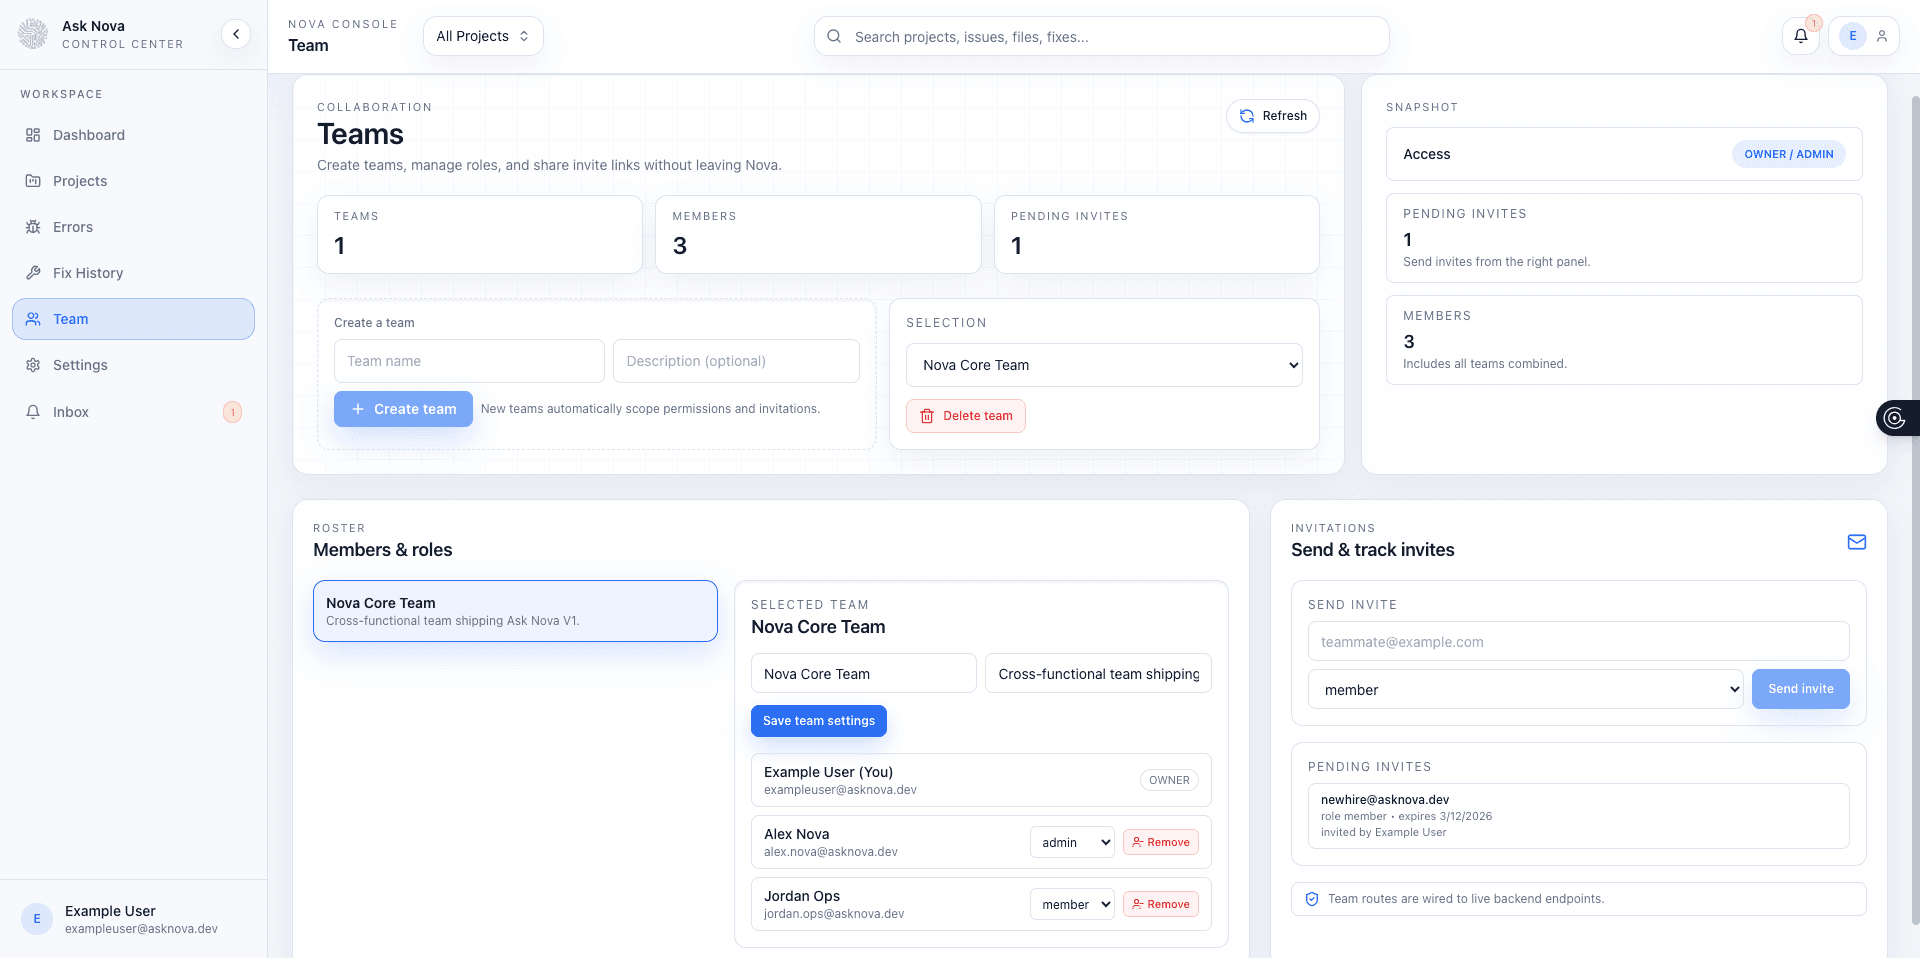Viewport: 1920px width, 958px height.
Task: Open Settings from the workspace menu
Action: point(80,365)
